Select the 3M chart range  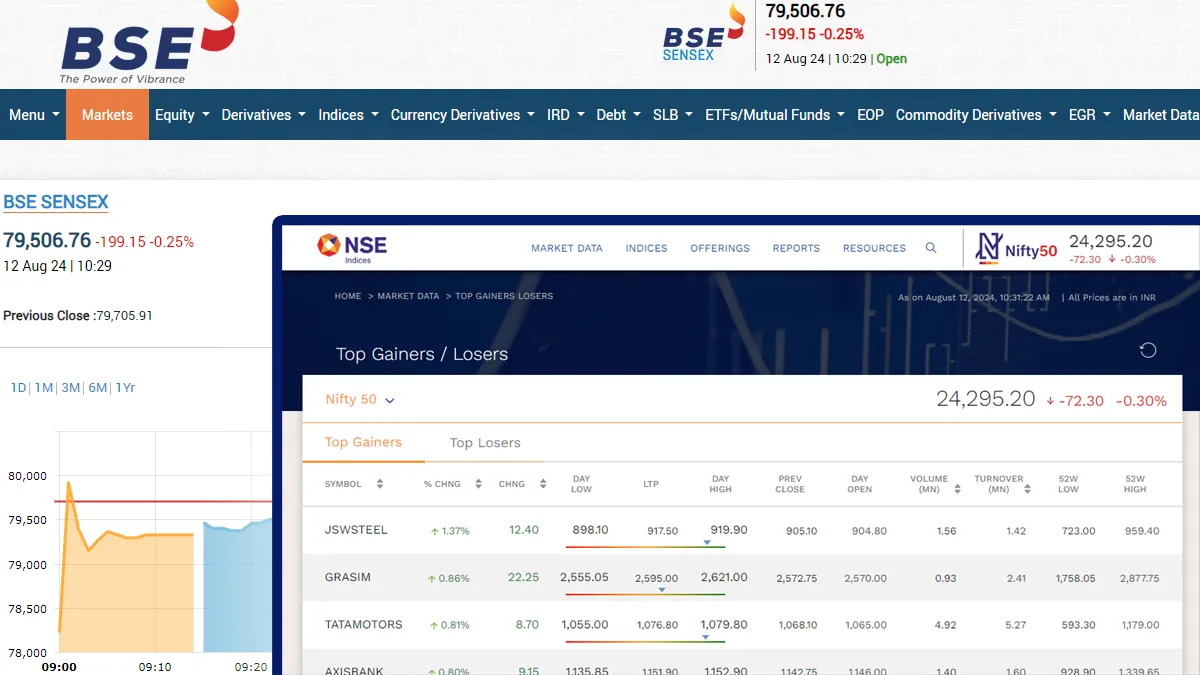point(71,388)
